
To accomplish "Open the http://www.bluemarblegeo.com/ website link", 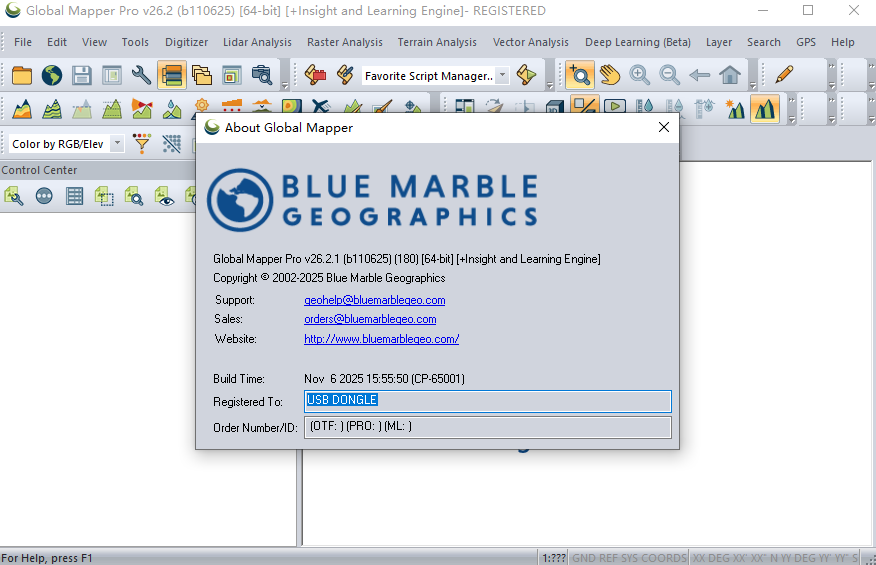I will pos(382,339).
